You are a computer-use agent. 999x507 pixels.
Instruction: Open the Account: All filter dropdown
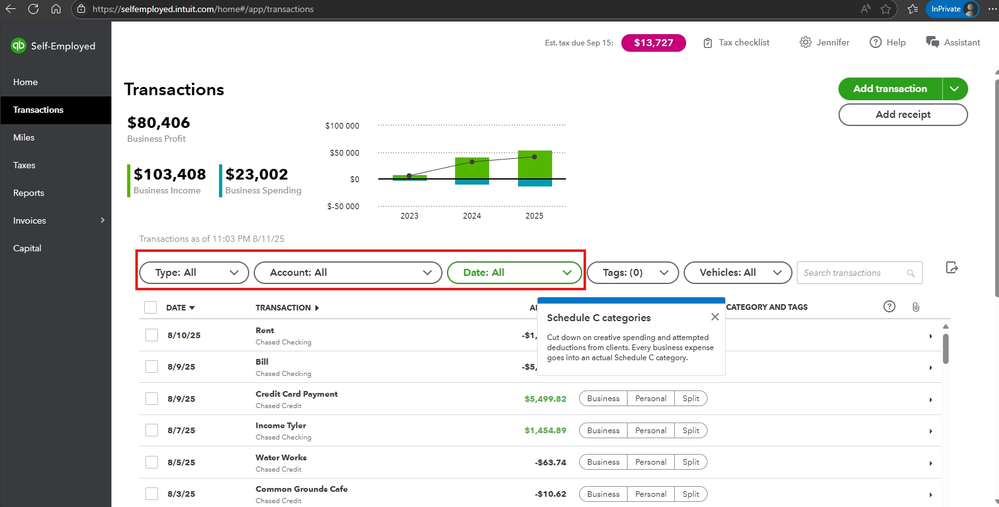point(347,272)
